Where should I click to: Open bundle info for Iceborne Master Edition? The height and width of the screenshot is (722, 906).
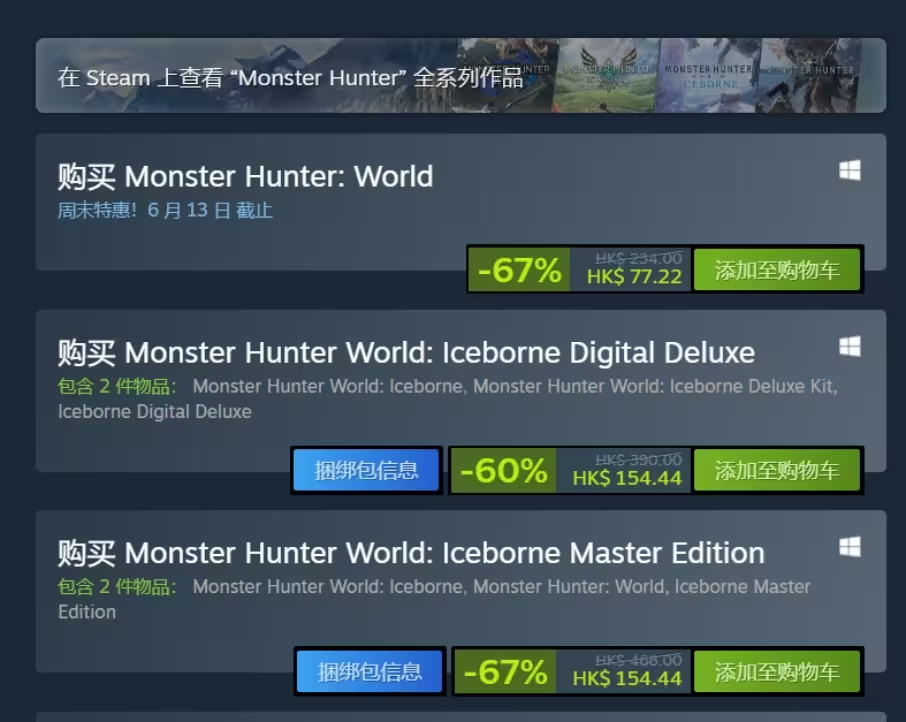coord(369,671)
